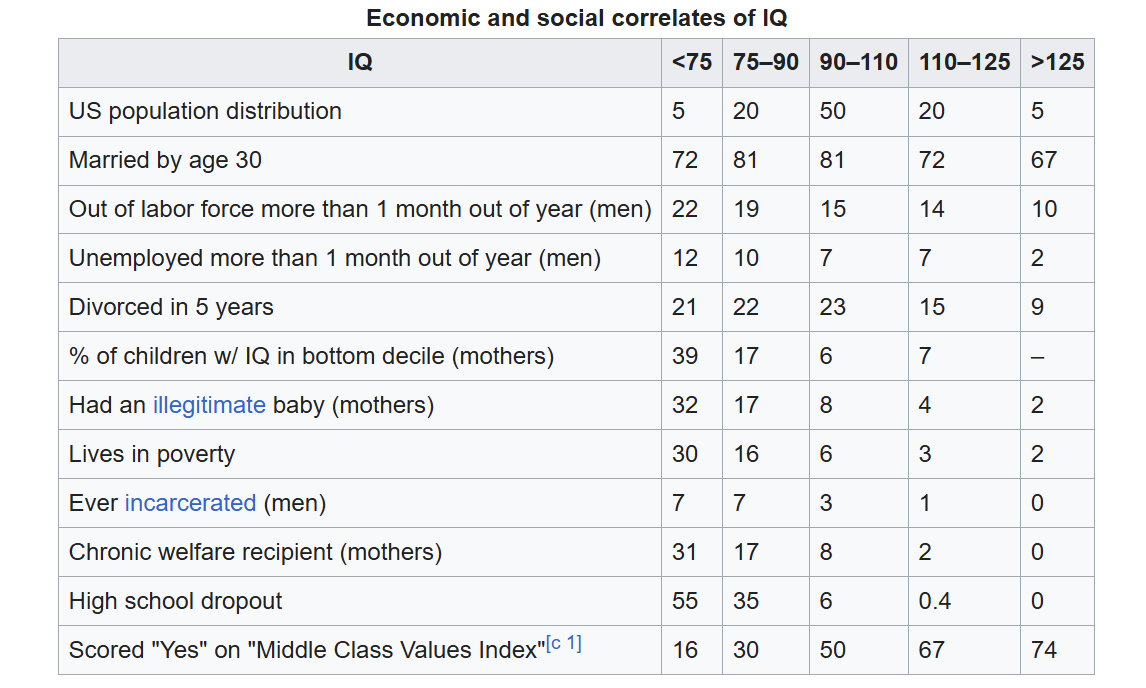Viewport: 1146px width, 688px height.
Task: Select the "Married by age 30" row label
Action: pyautogui.click(x=165, y=160)
